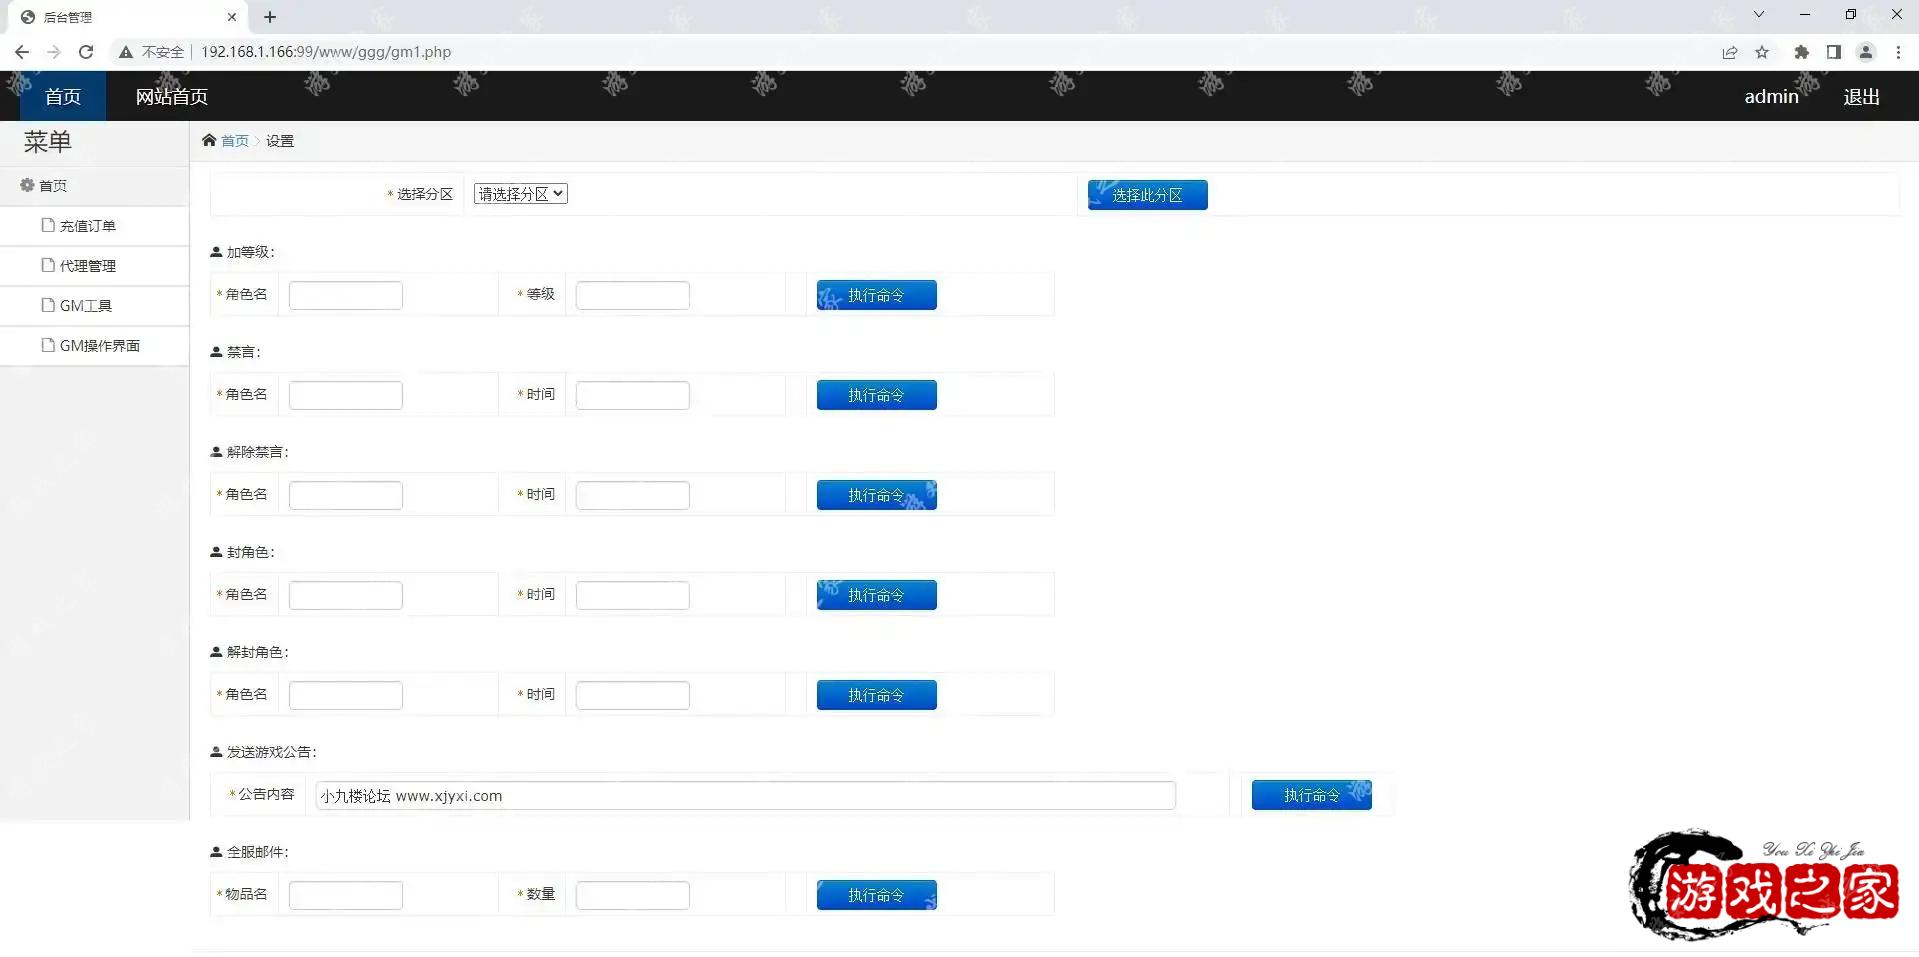The height and width of the screenshot is (957, 1919).
Task: Open a new browser tab
Action: point(270,17)
